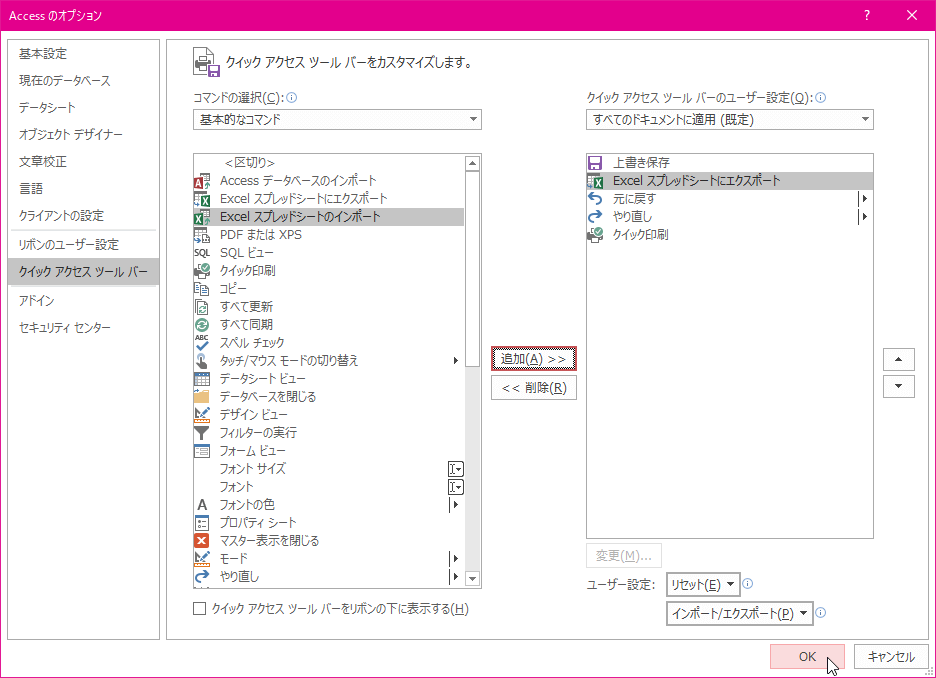Select やり直し in left command list
This screenshot has width=936, height=678.
click(x=328, y=577)
